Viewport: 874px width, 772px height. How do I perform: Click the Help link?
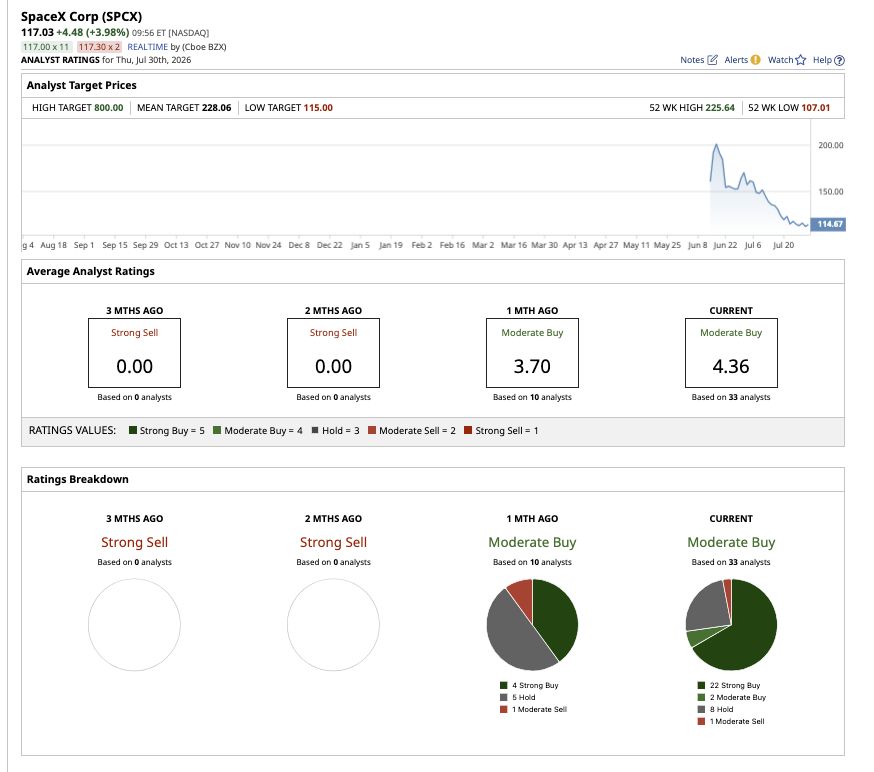tap(822, 60)
